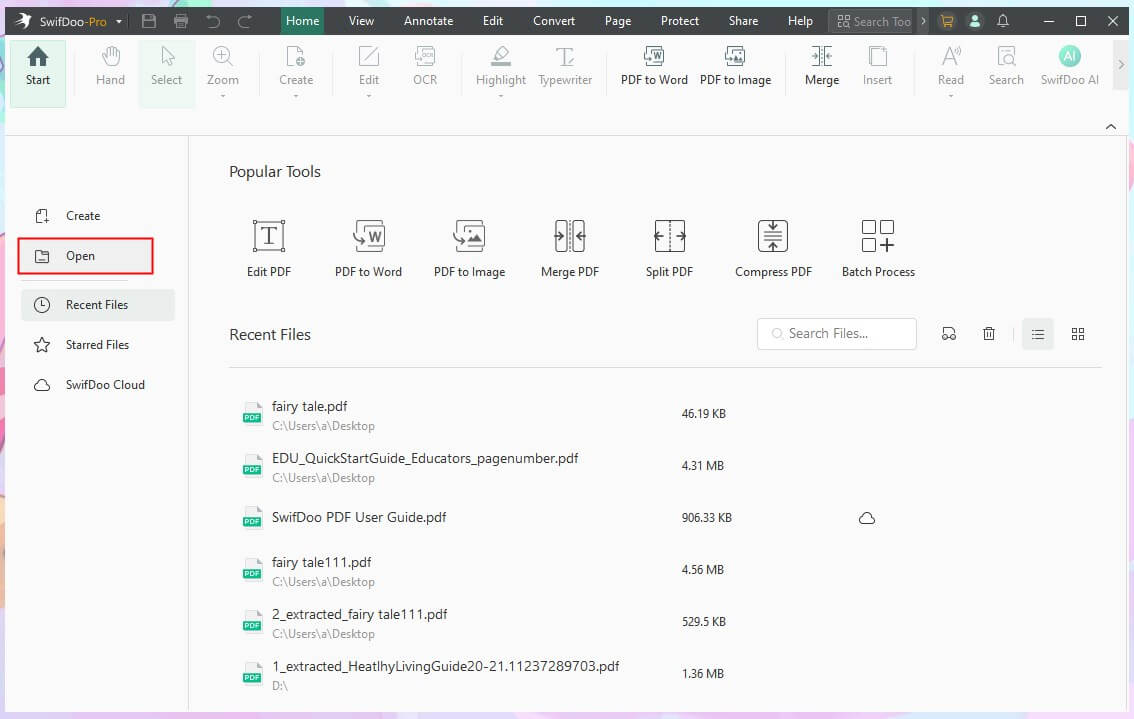Open the shopping cart icon
1134x719 pixels.
(946, 21)
